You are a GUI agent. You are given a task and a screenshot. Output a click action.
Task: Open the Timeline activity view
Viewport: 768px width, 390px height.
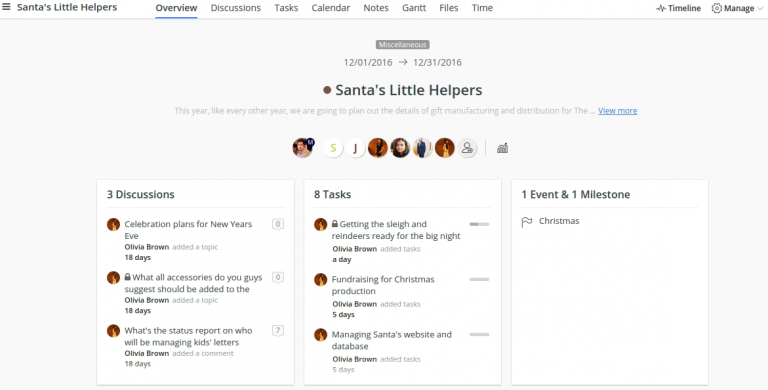678,8
